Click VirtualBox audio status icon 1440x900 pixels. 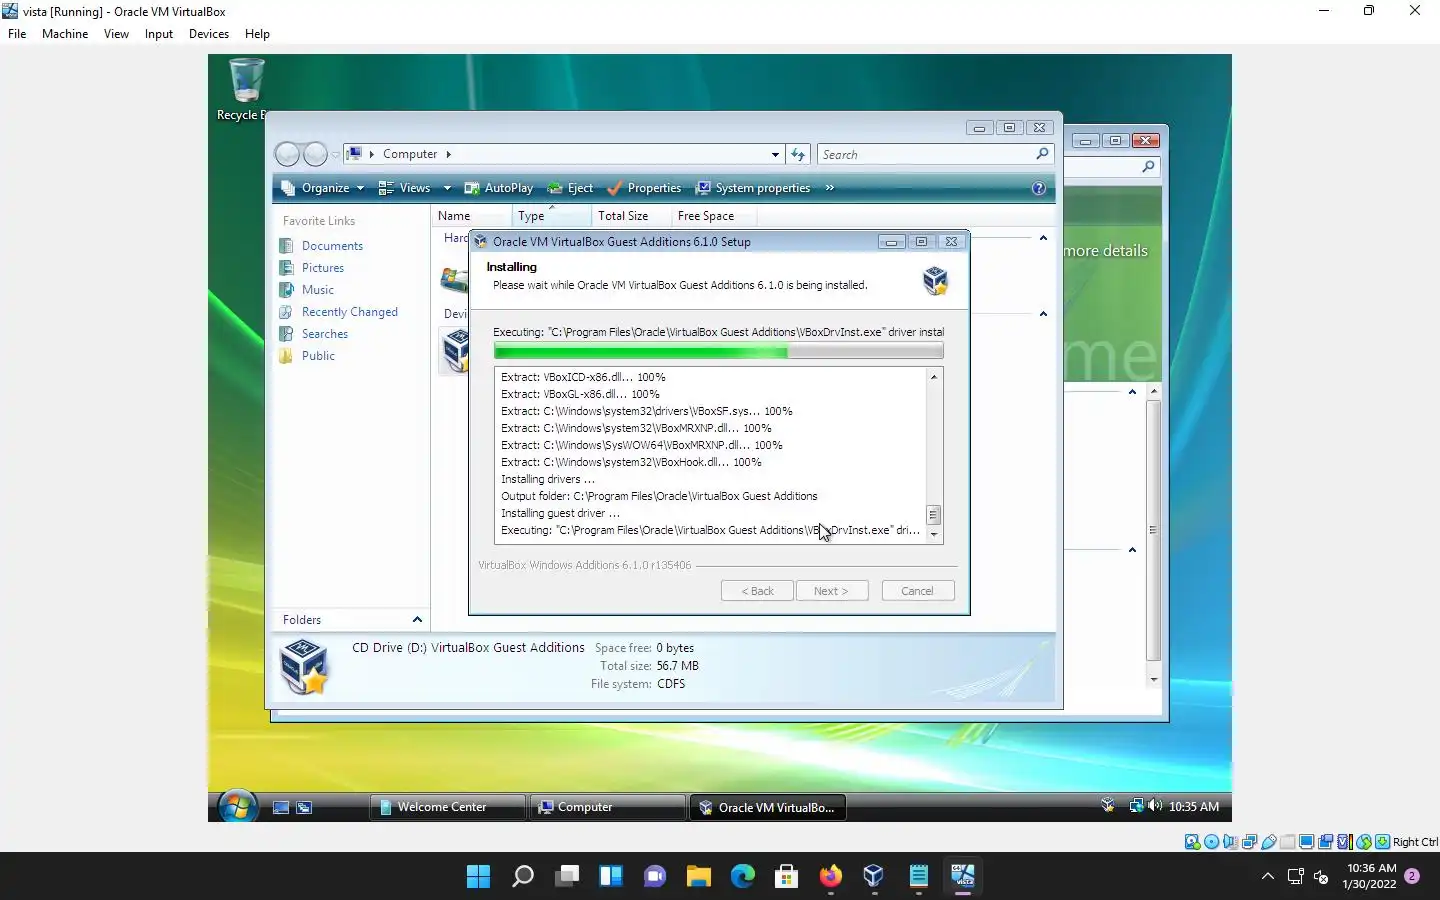(1230, 842)
